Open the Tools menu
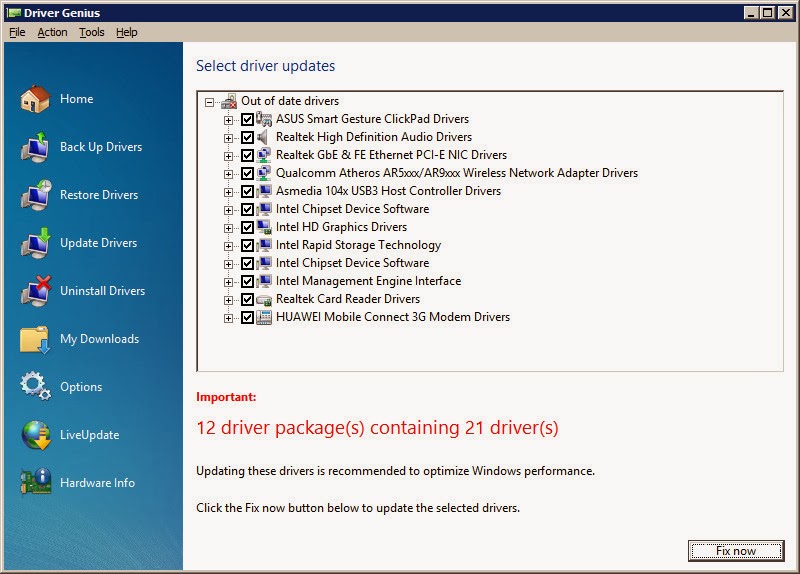Screen dimensions: 800x574 (91, 32)
